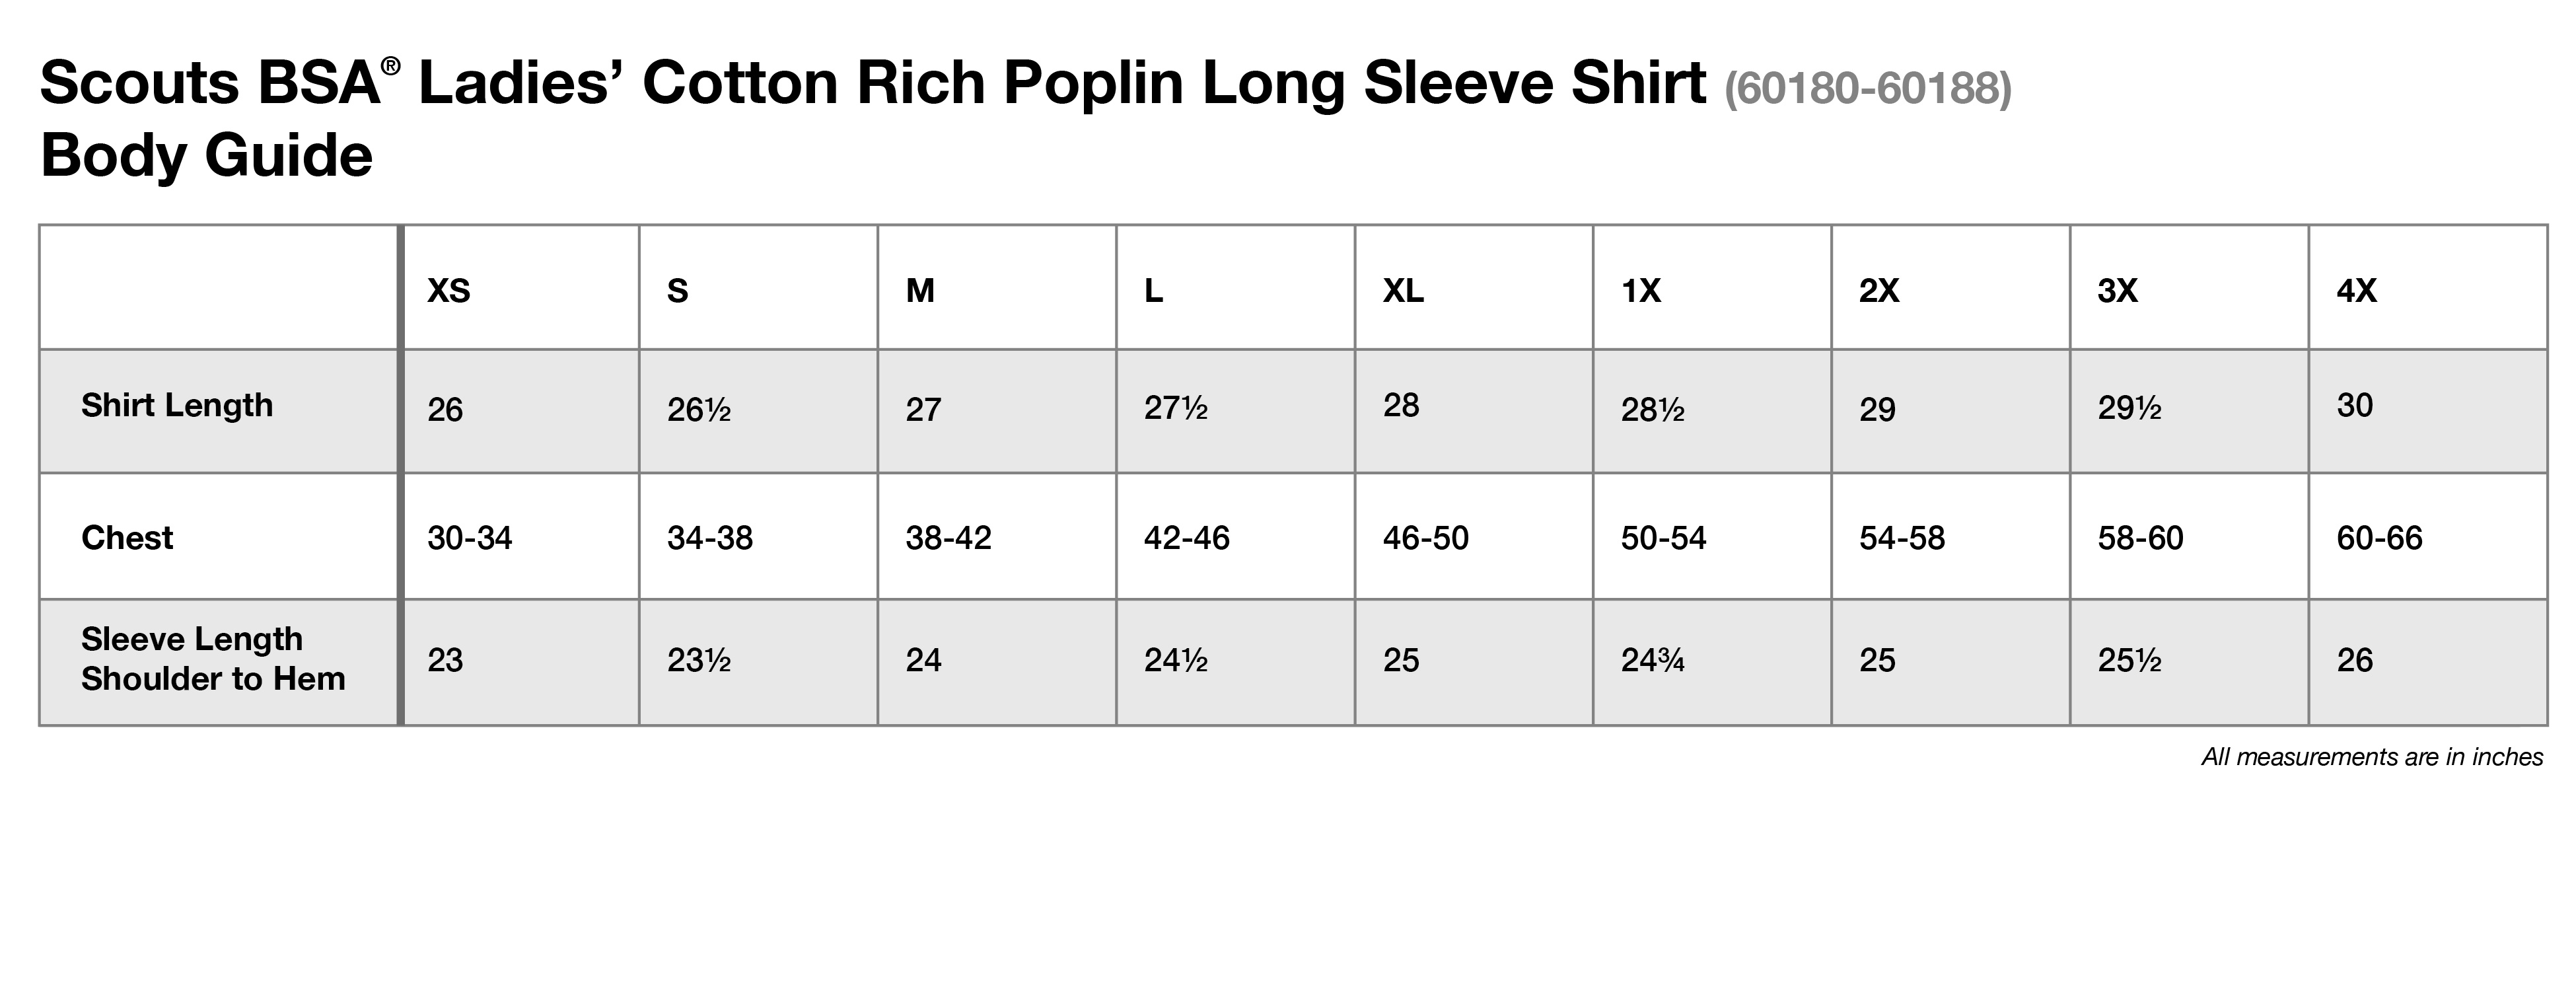
Task: Click the 25½ sleeve length for 3X
Action: pyautogui.click(x=2129, y=660)
